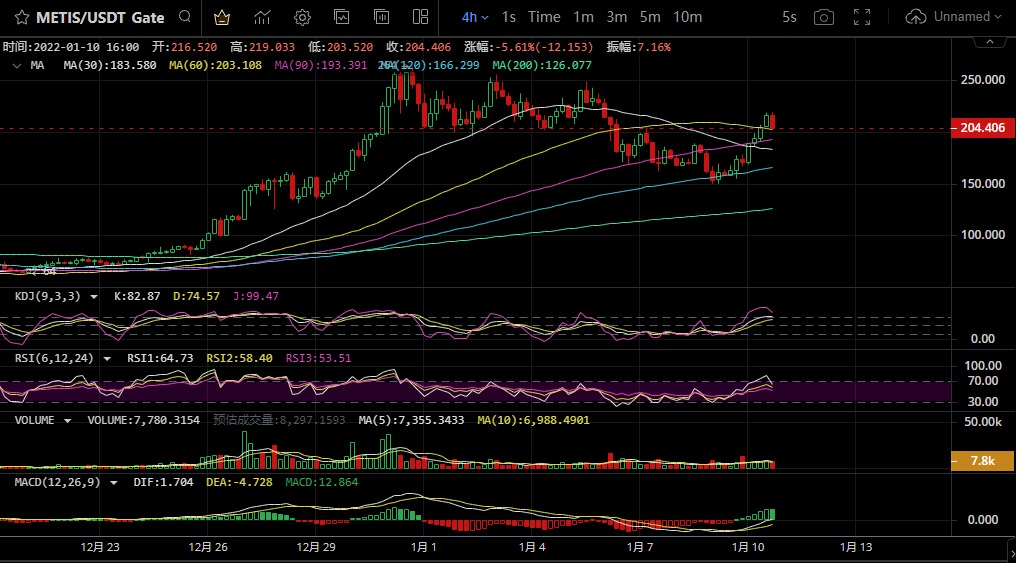Click the 204.406 current price label
The width and height of the screenshot is (1016, 563).
click(982, 128)
